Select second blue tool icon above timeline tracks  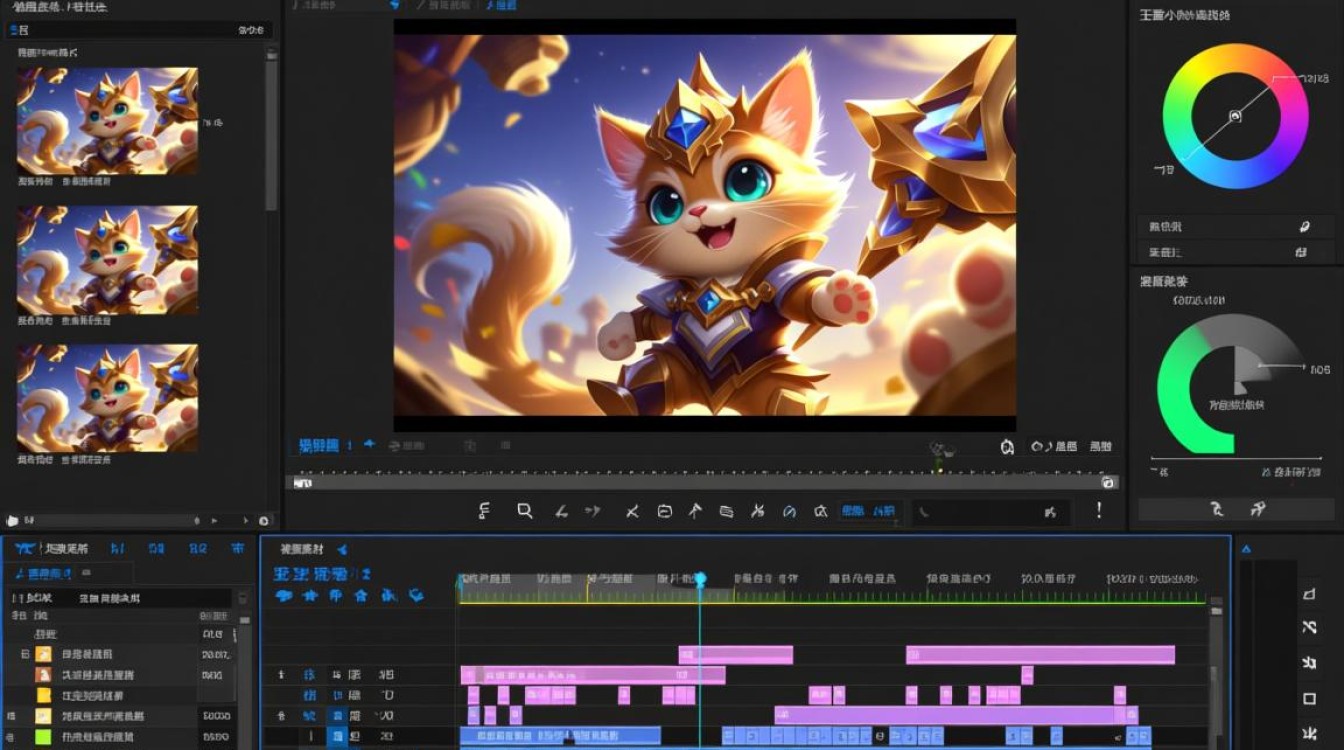pyautogui.click(x=310, y=595)
